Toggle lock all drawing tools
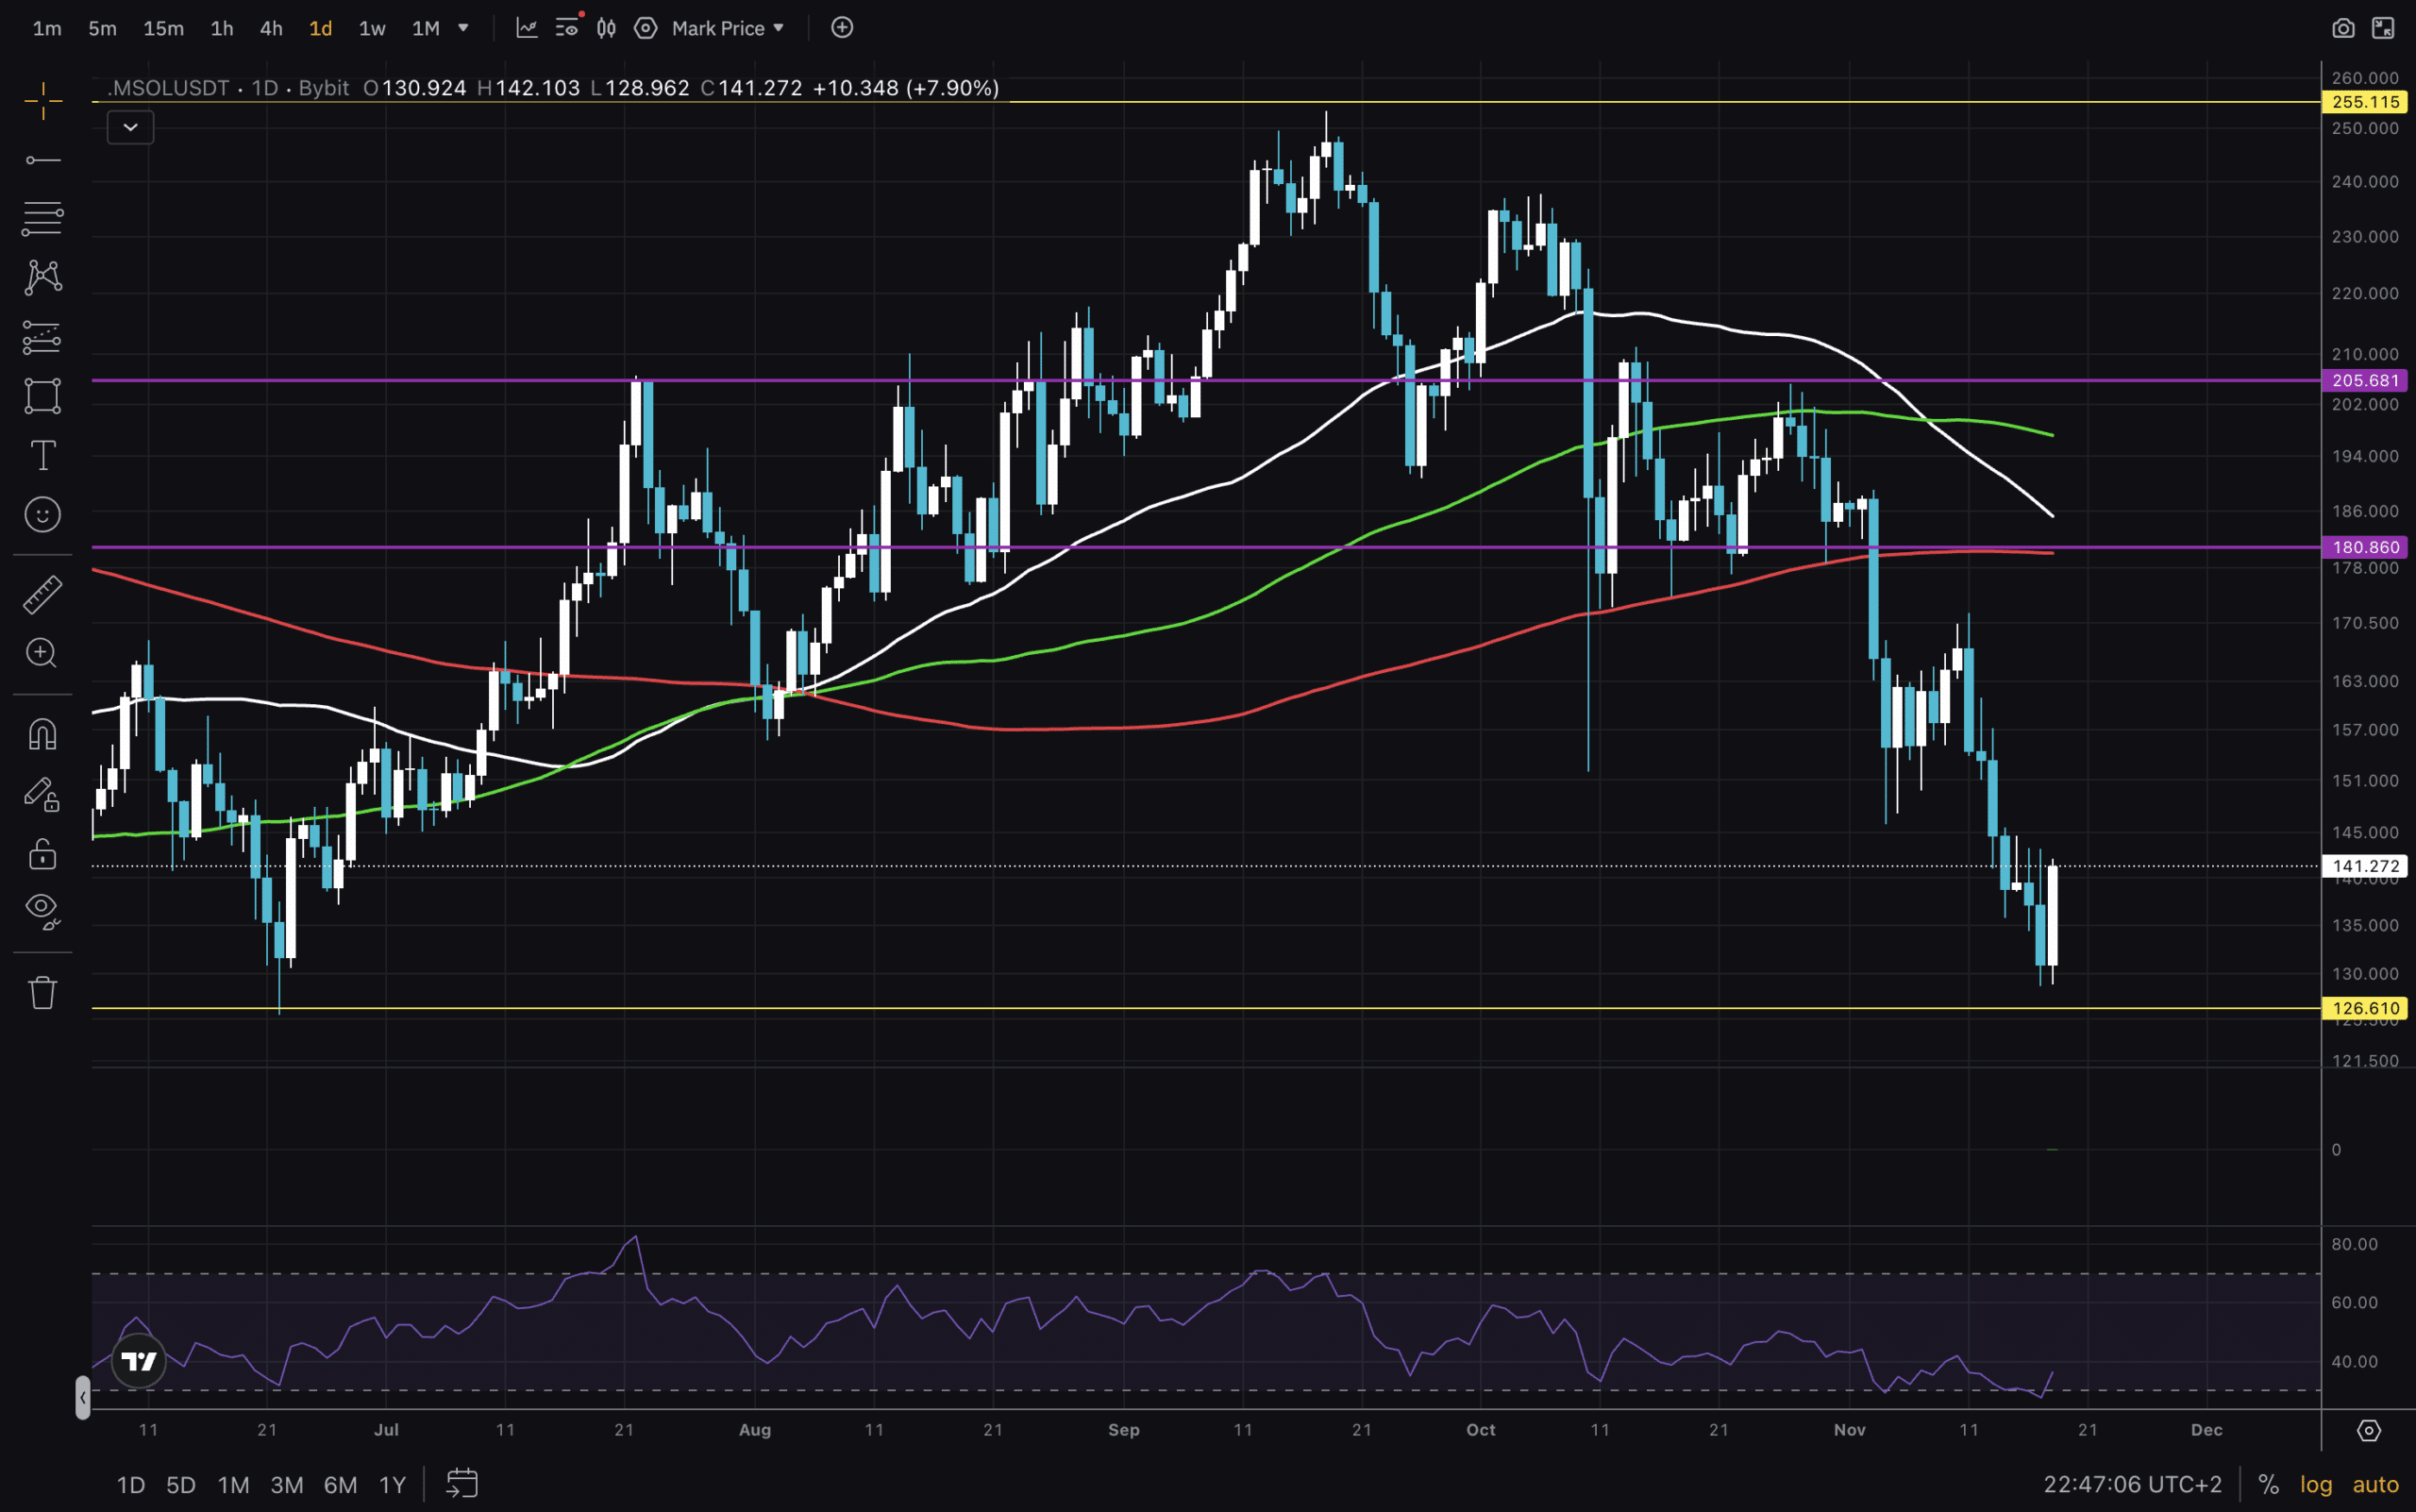The width and height of the screenshot is (2416, 1512). (42, 854)
